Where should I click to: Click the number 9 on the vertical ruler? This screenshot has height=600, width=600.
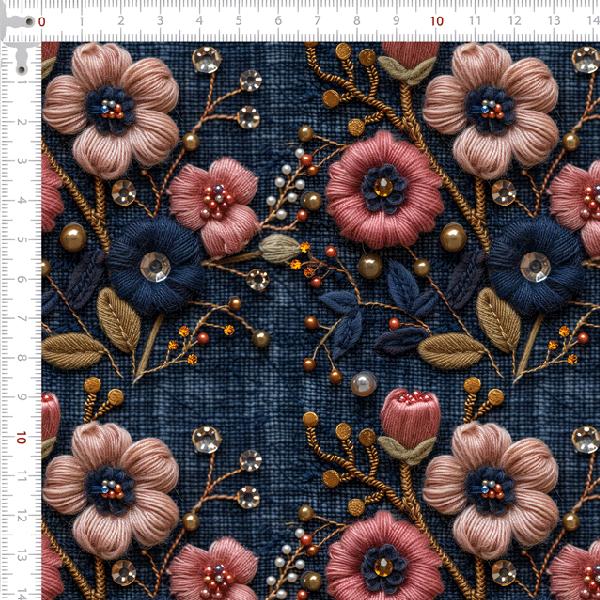[x=22, y=397]
